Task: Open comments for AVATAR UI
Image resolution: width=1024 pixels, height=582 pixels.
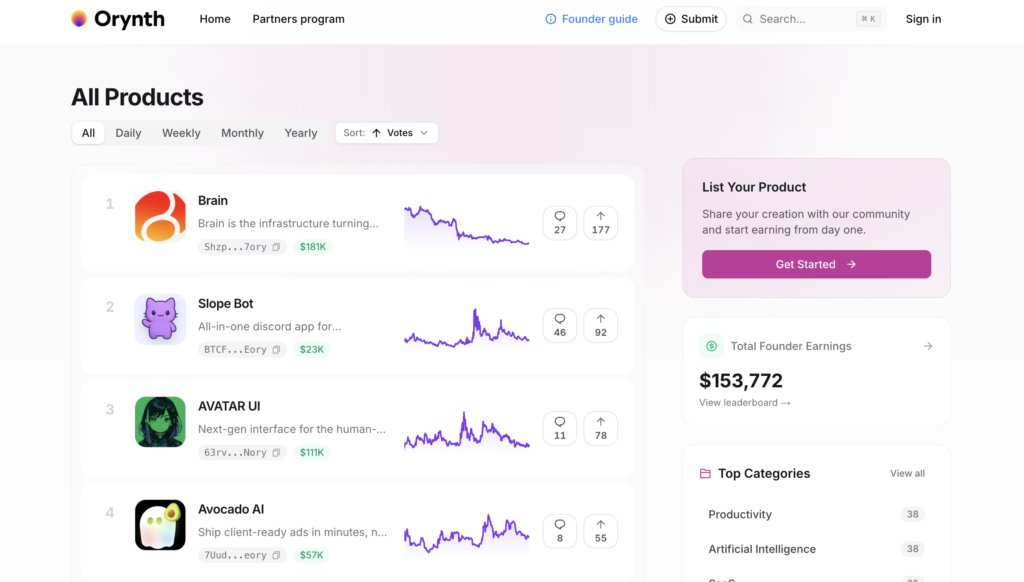Action: pyautogui.click(x=559, y=428)
